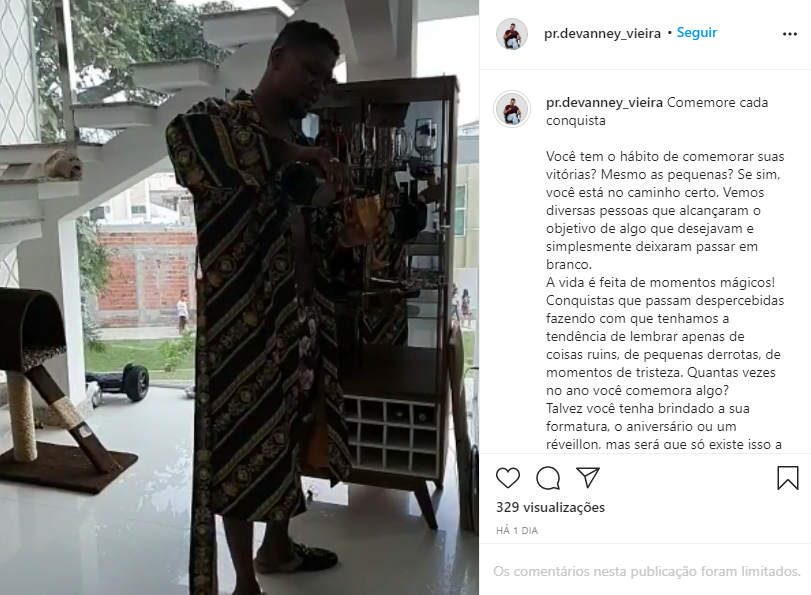The image size is (811, 595).
Task: Click the header profile avatar picture
Action: click(x=512, y=34)
